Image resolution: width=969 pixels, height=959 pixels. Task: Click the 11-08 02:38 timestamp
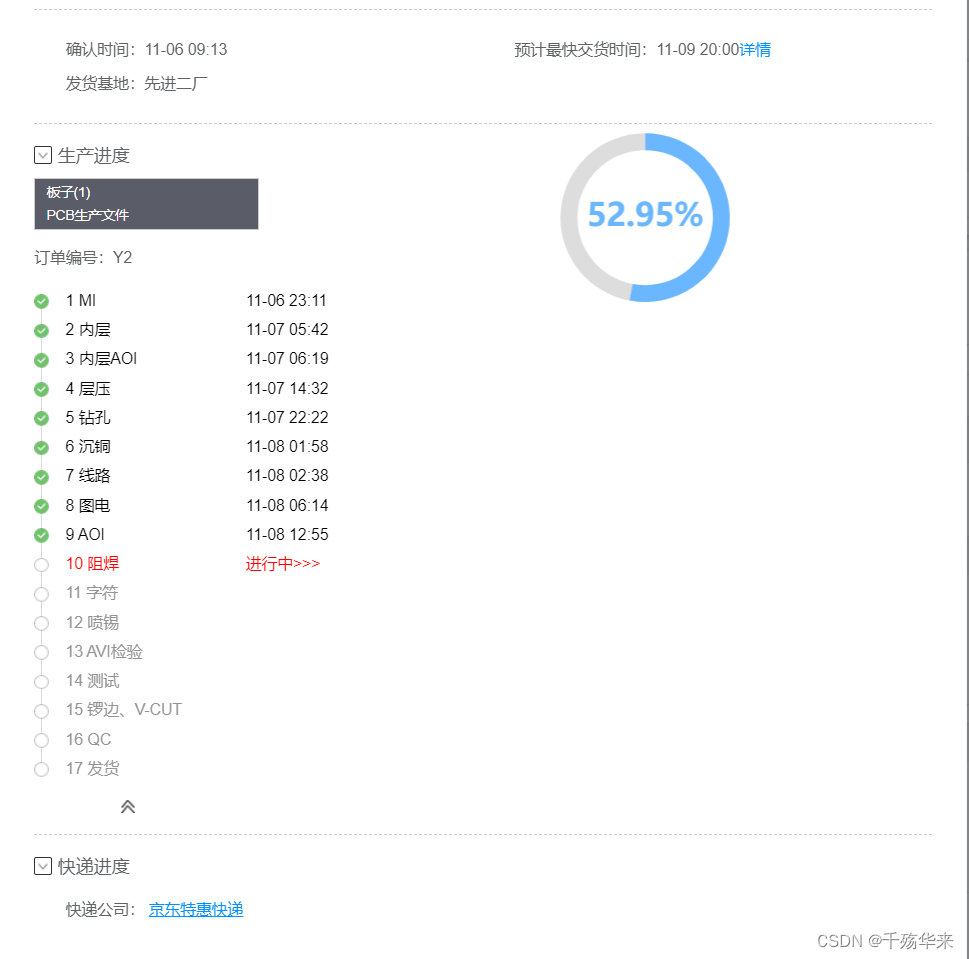point(287,475)
